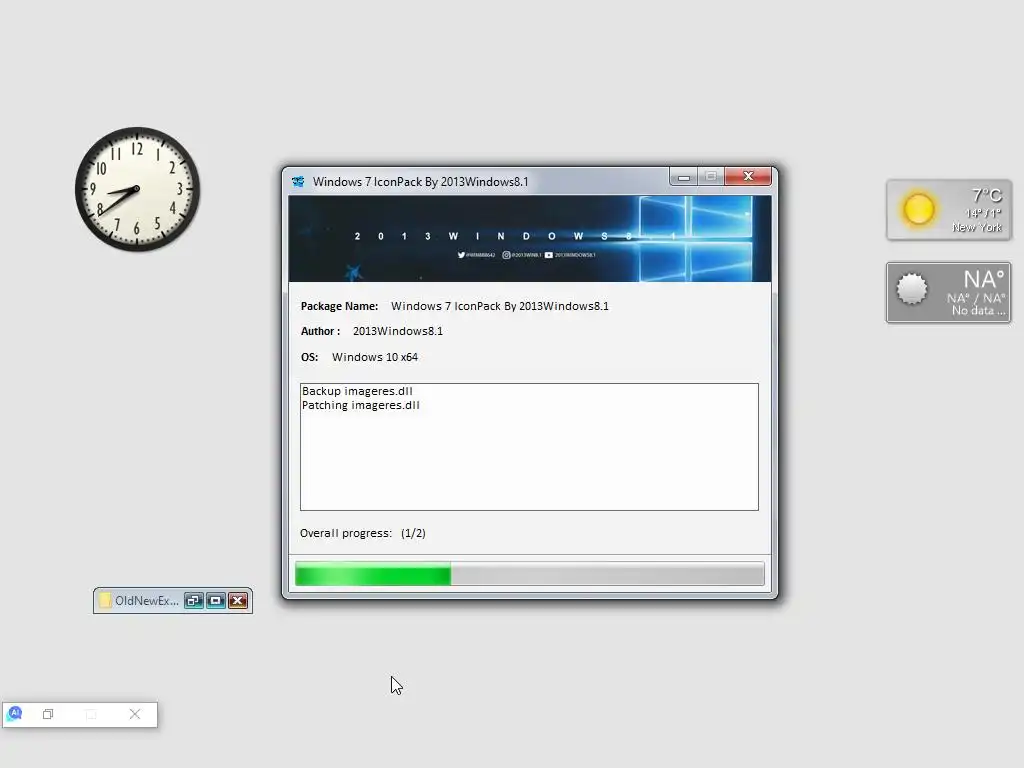Click the installer window title text

(421, 182)
